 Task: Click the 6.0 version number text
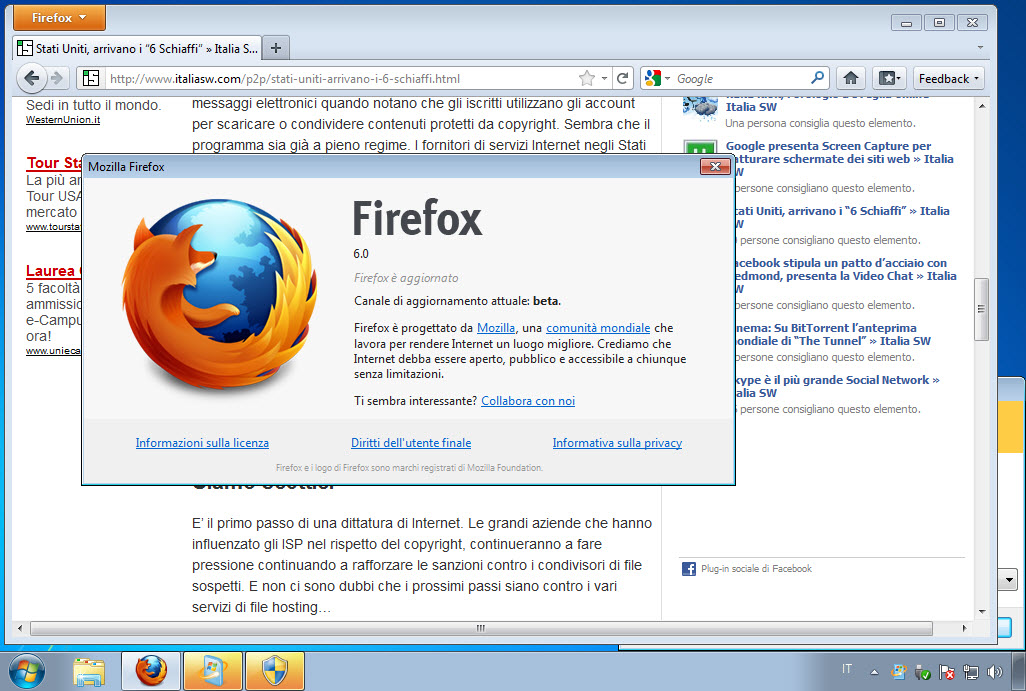(361, 254)
